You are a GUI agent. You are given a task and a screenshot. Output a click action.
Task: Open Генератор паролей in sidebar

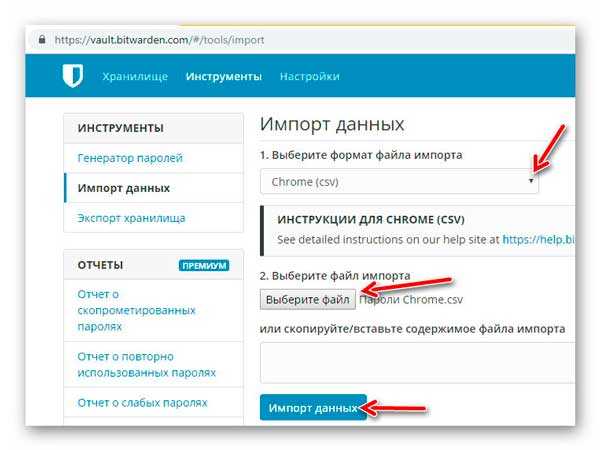pos(130,158)
